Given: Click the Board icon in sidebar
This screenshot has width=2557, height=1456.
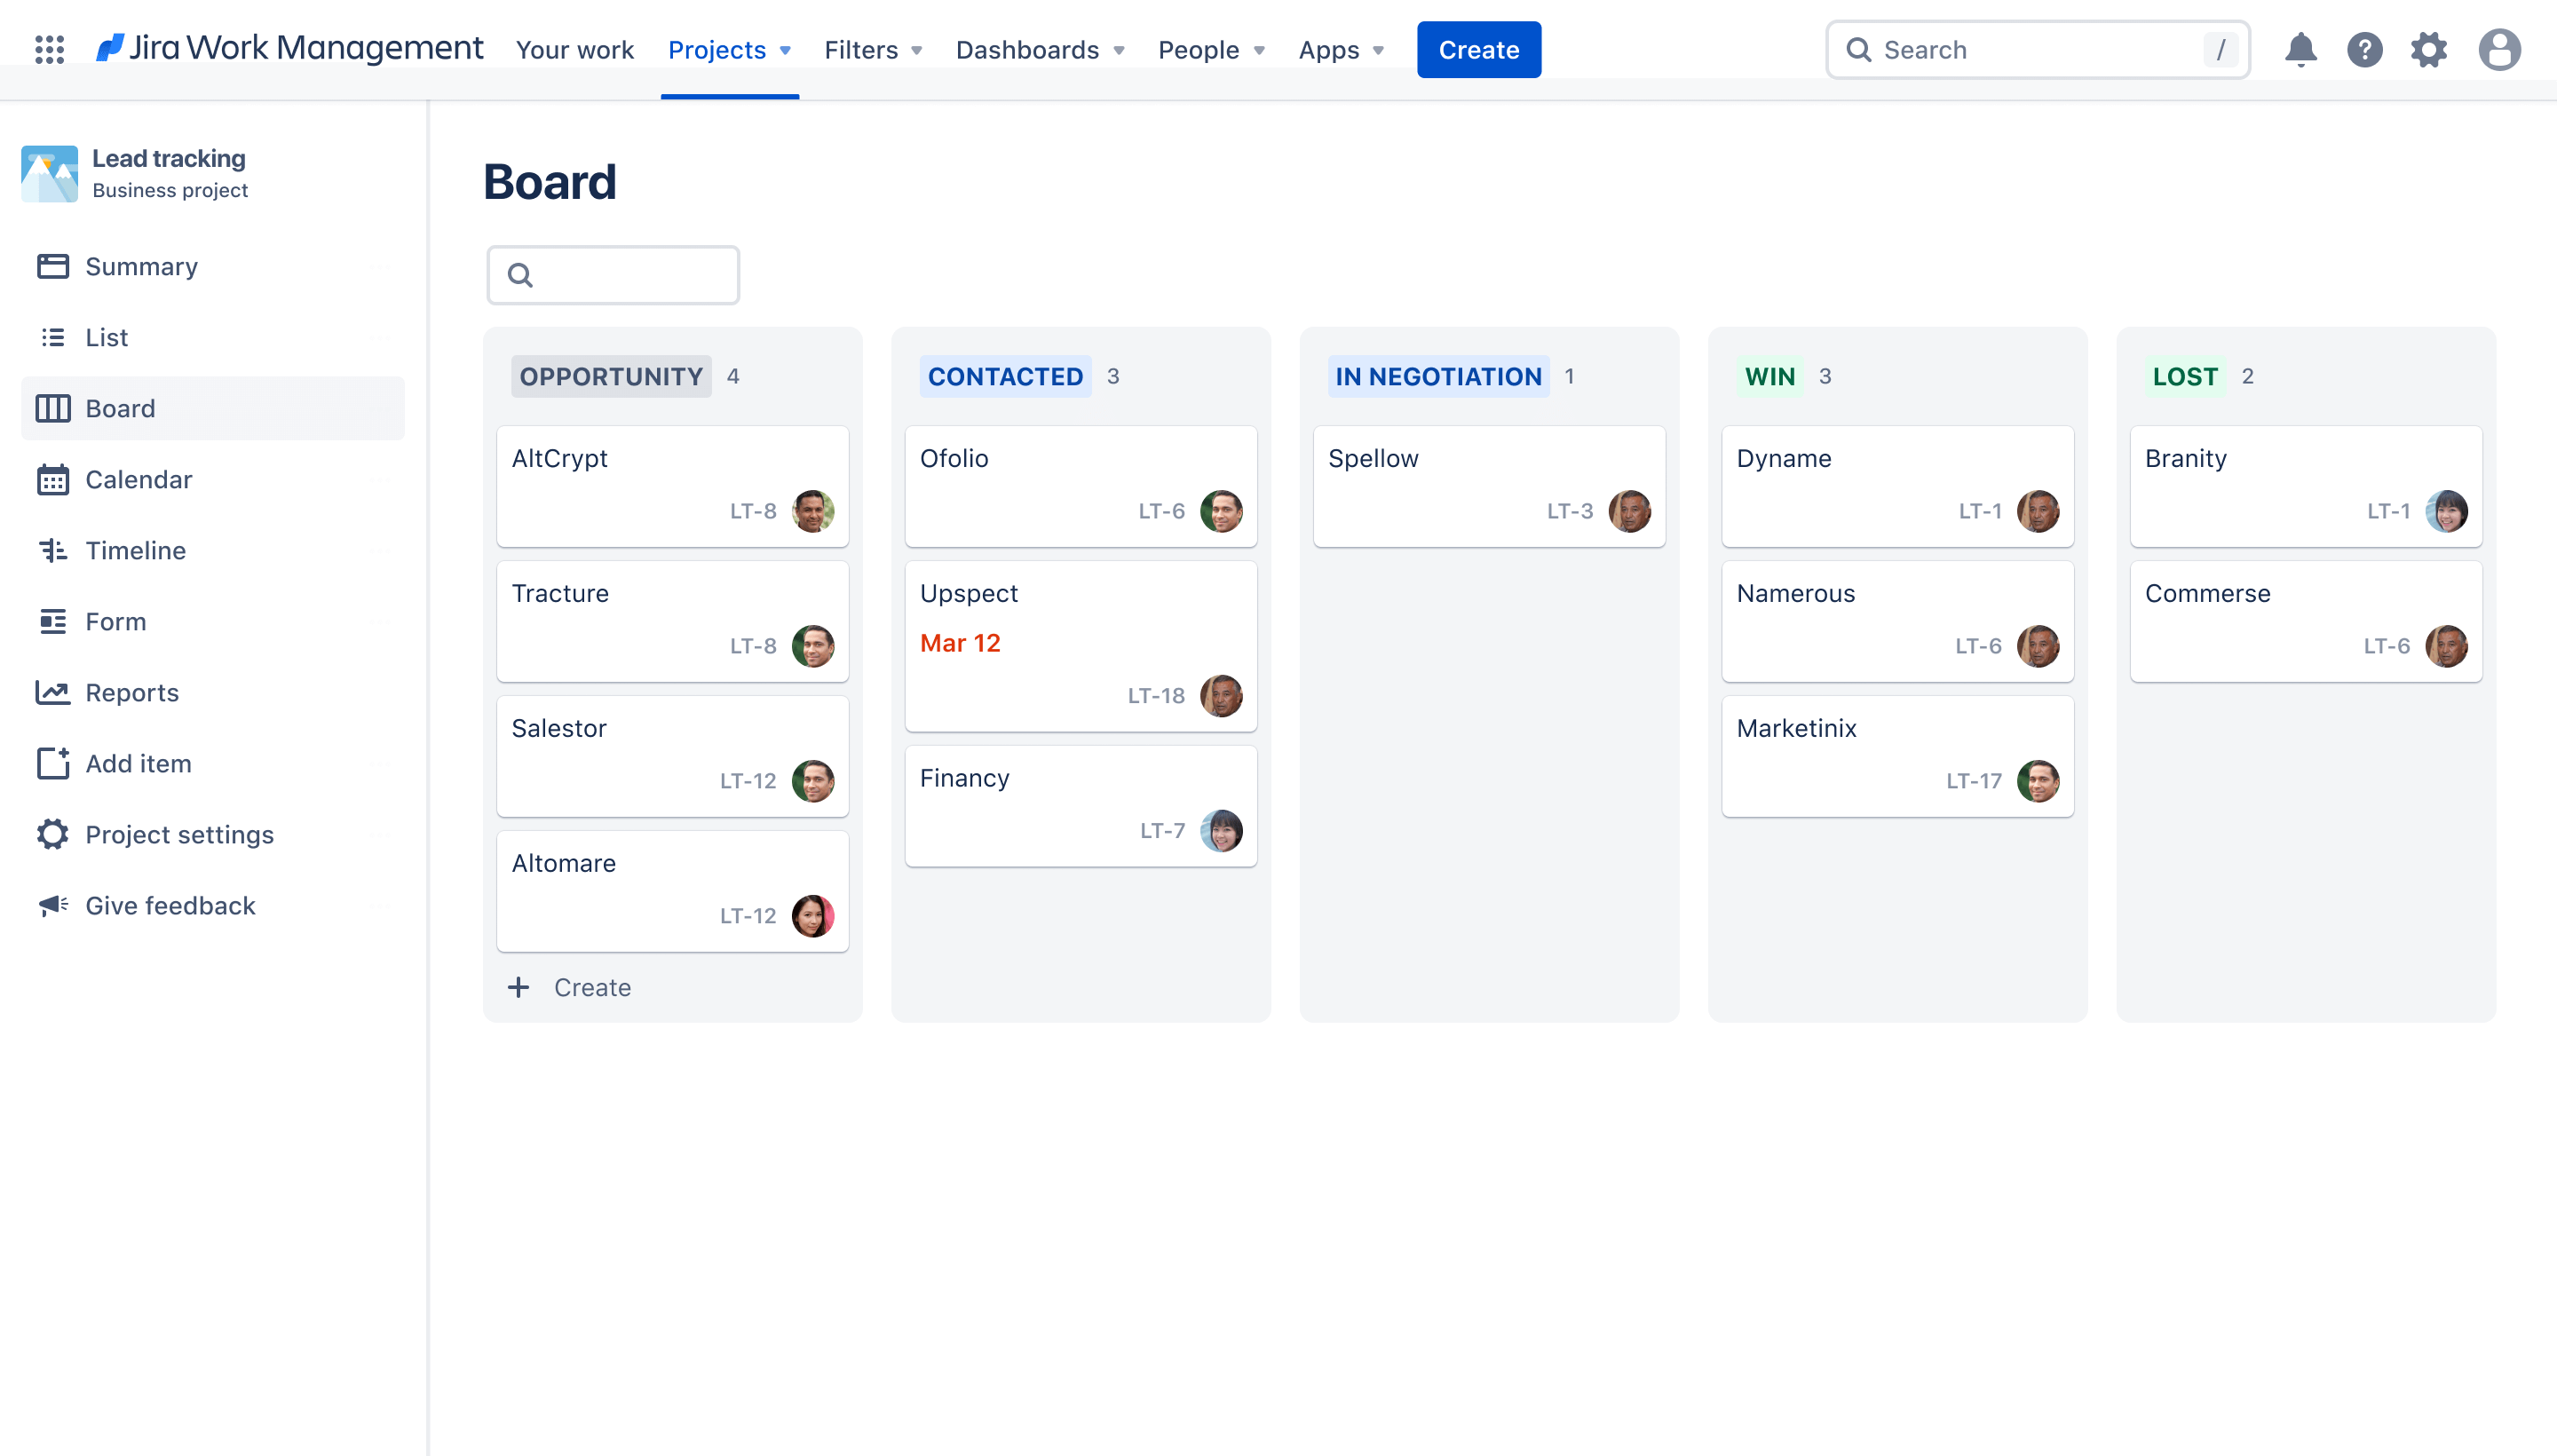Looking at the screenshot, I should [52, 408].
